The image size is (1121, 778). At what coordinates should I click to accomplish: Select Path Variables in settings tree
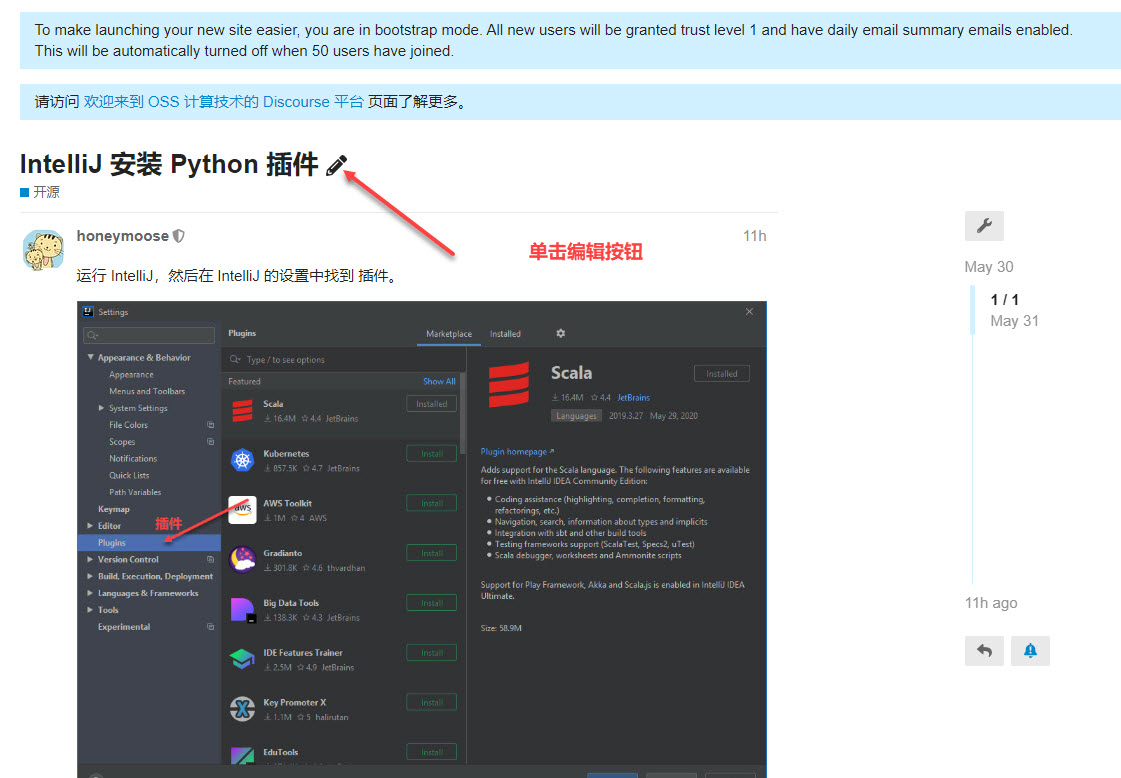[x=135, y=492]
